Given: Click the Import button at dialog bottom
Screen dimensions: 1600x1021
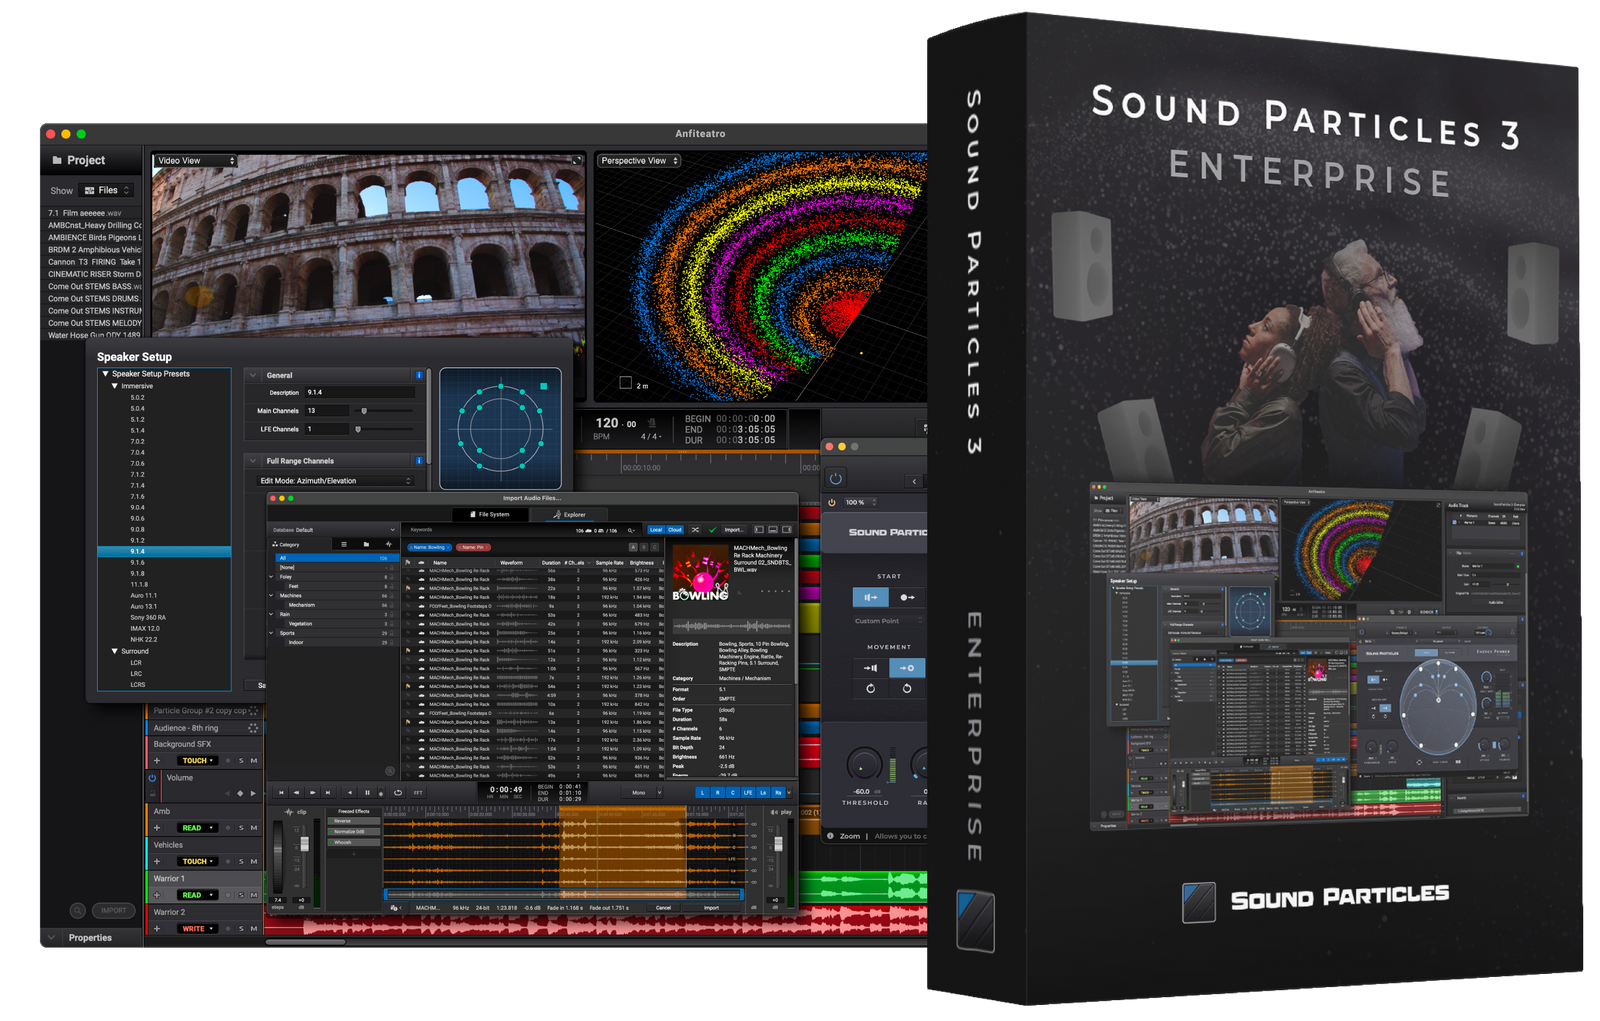Looking at the screenshot, I should click(711, 908).
